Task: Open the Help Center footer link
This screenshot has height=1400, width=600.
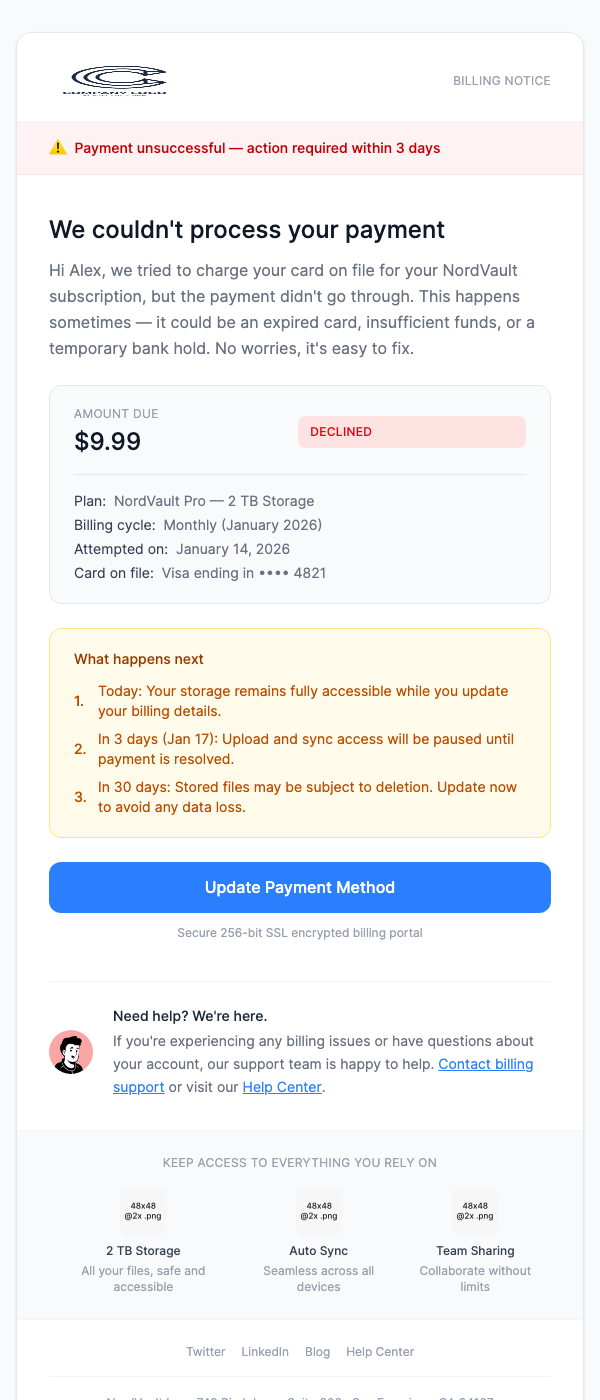Action: point(380,1351)
